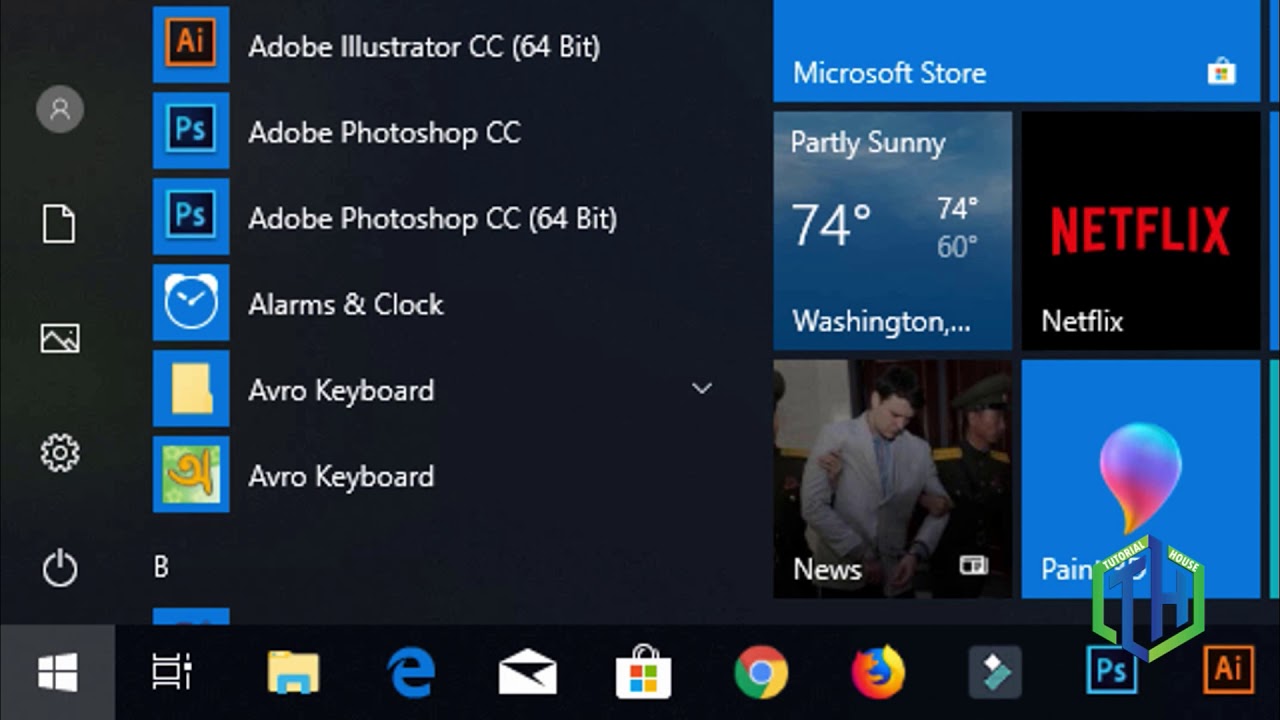Open Documents from the Start sidebar
Viewport: 1280px width, 720px height.
point(59,223)
